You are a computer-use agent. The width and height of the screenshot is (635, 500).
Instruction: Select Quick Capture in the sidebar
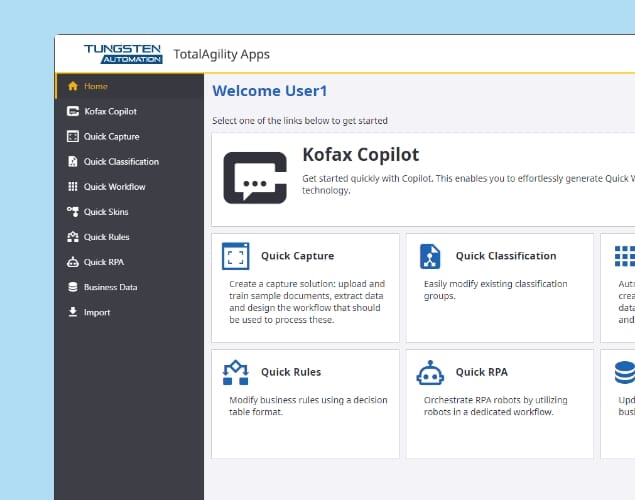click(x=129, y=136)
